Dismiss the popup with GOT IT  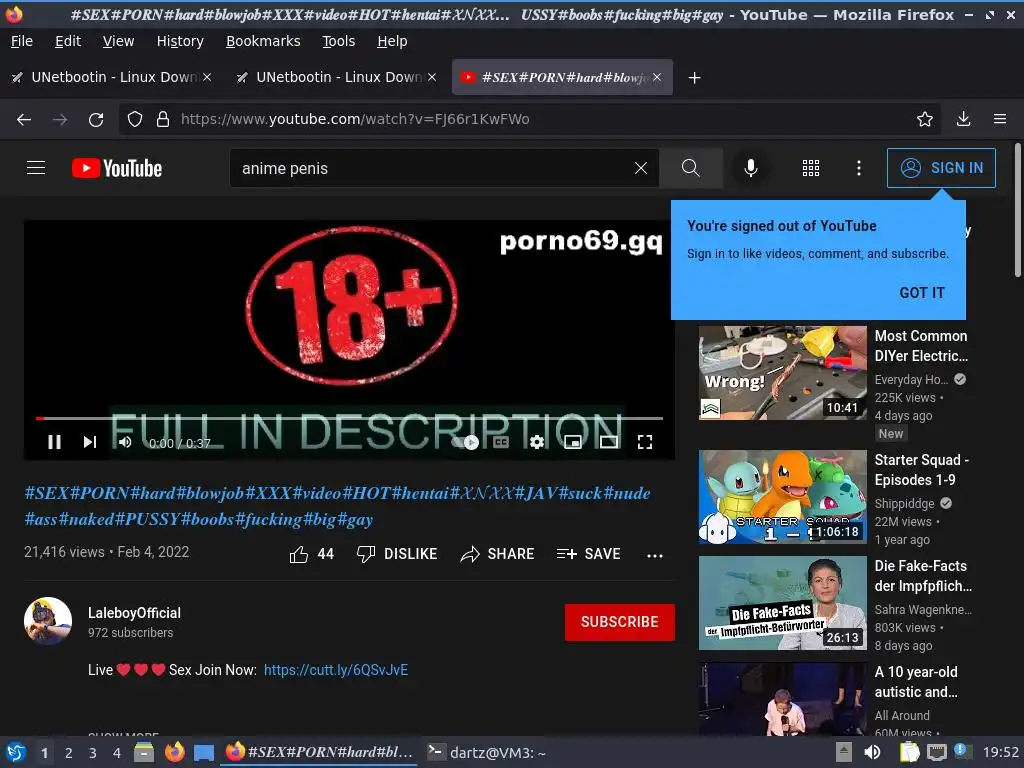pyautogui.click(x=922, y=293)
